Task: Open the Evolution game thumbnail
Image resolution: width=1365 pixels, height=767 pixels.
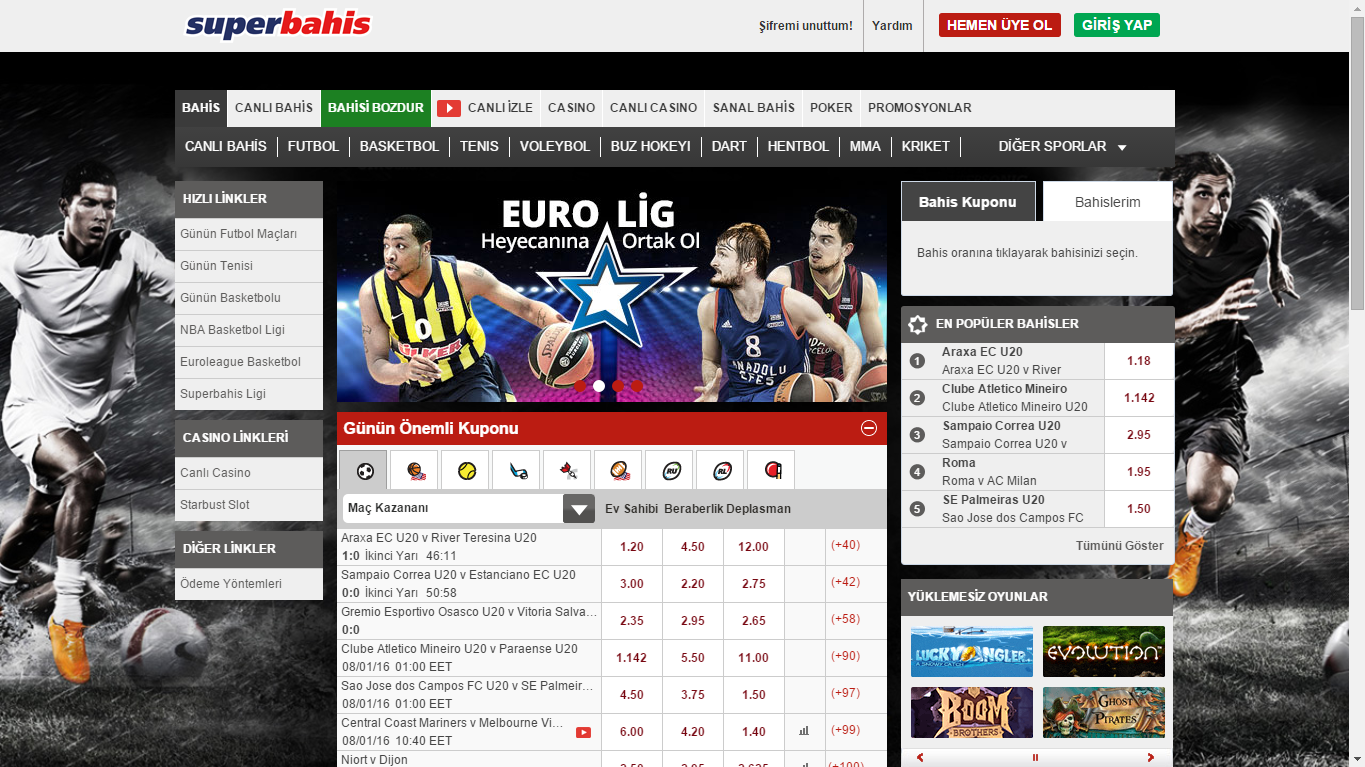Action: point(1104,652)
